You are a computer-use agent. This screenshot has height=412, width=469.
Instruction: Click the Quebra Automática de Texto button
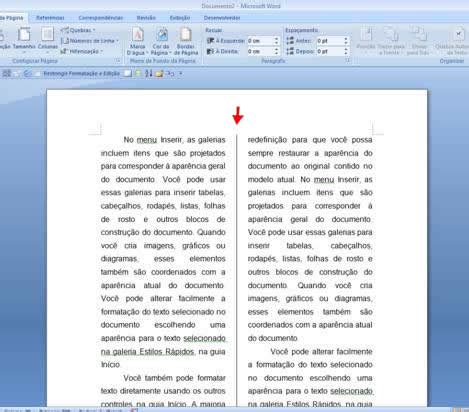[x=452, y=41]
